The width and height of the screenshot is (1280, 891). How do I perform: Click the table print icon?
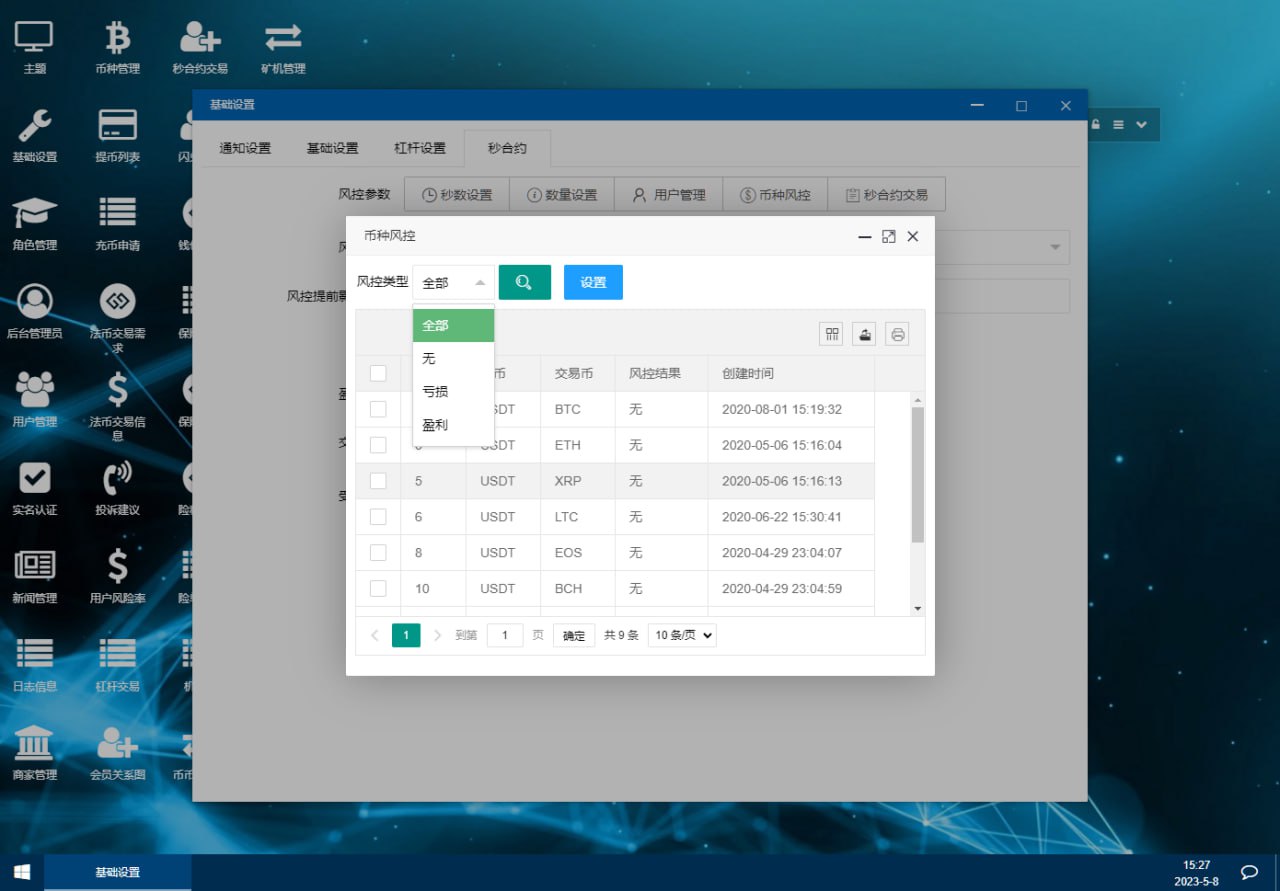[897, 334]
